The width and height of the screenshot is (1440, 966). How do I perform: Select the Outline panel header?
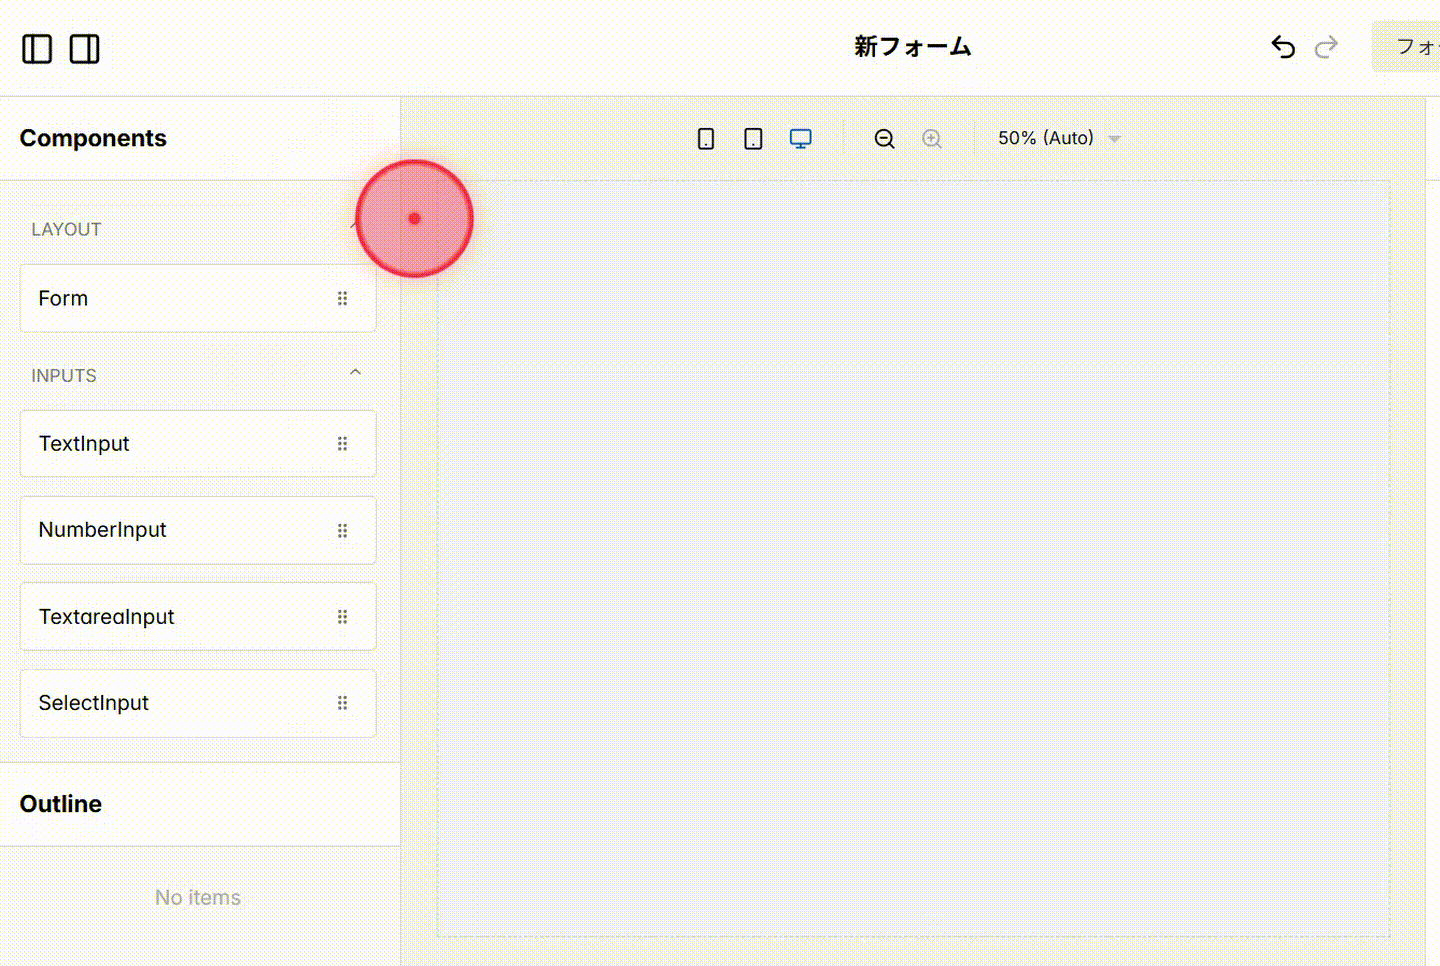tap(61, 803)
